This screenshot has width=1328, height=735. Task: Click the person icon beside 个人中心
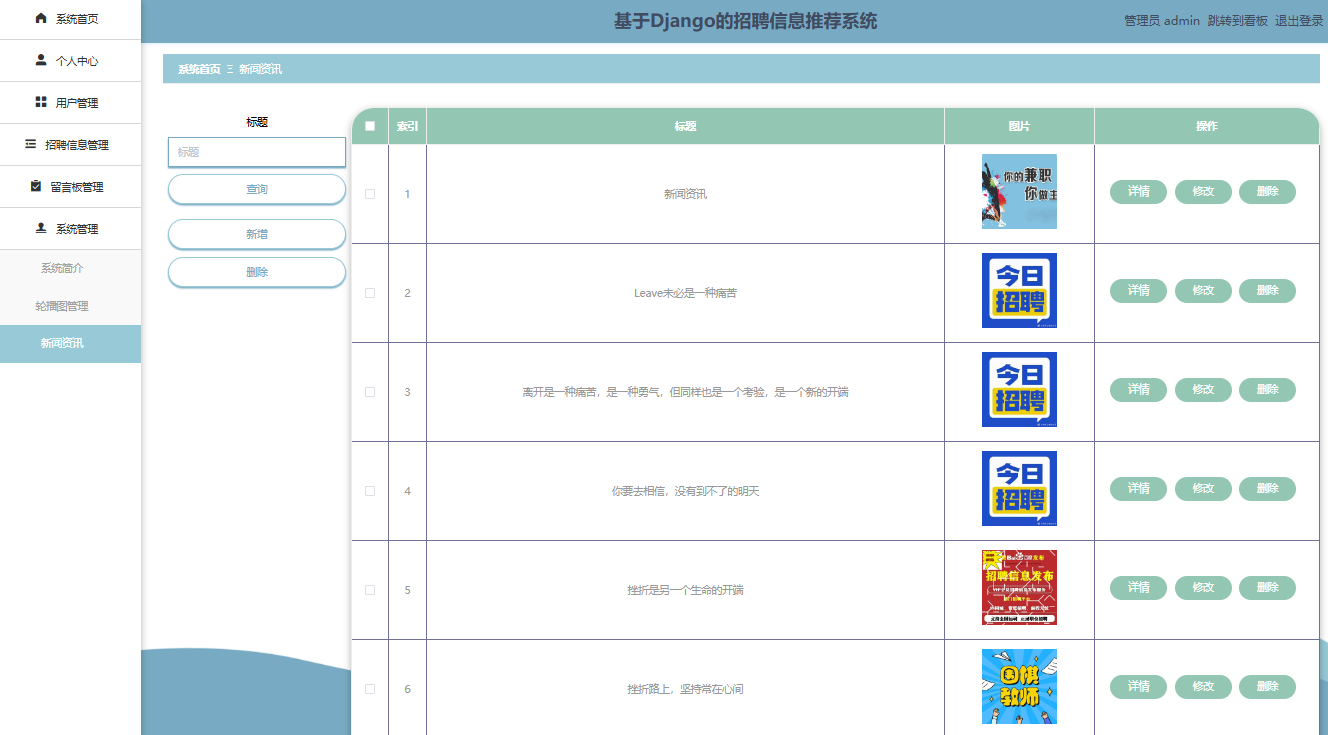tap(41, 60)
